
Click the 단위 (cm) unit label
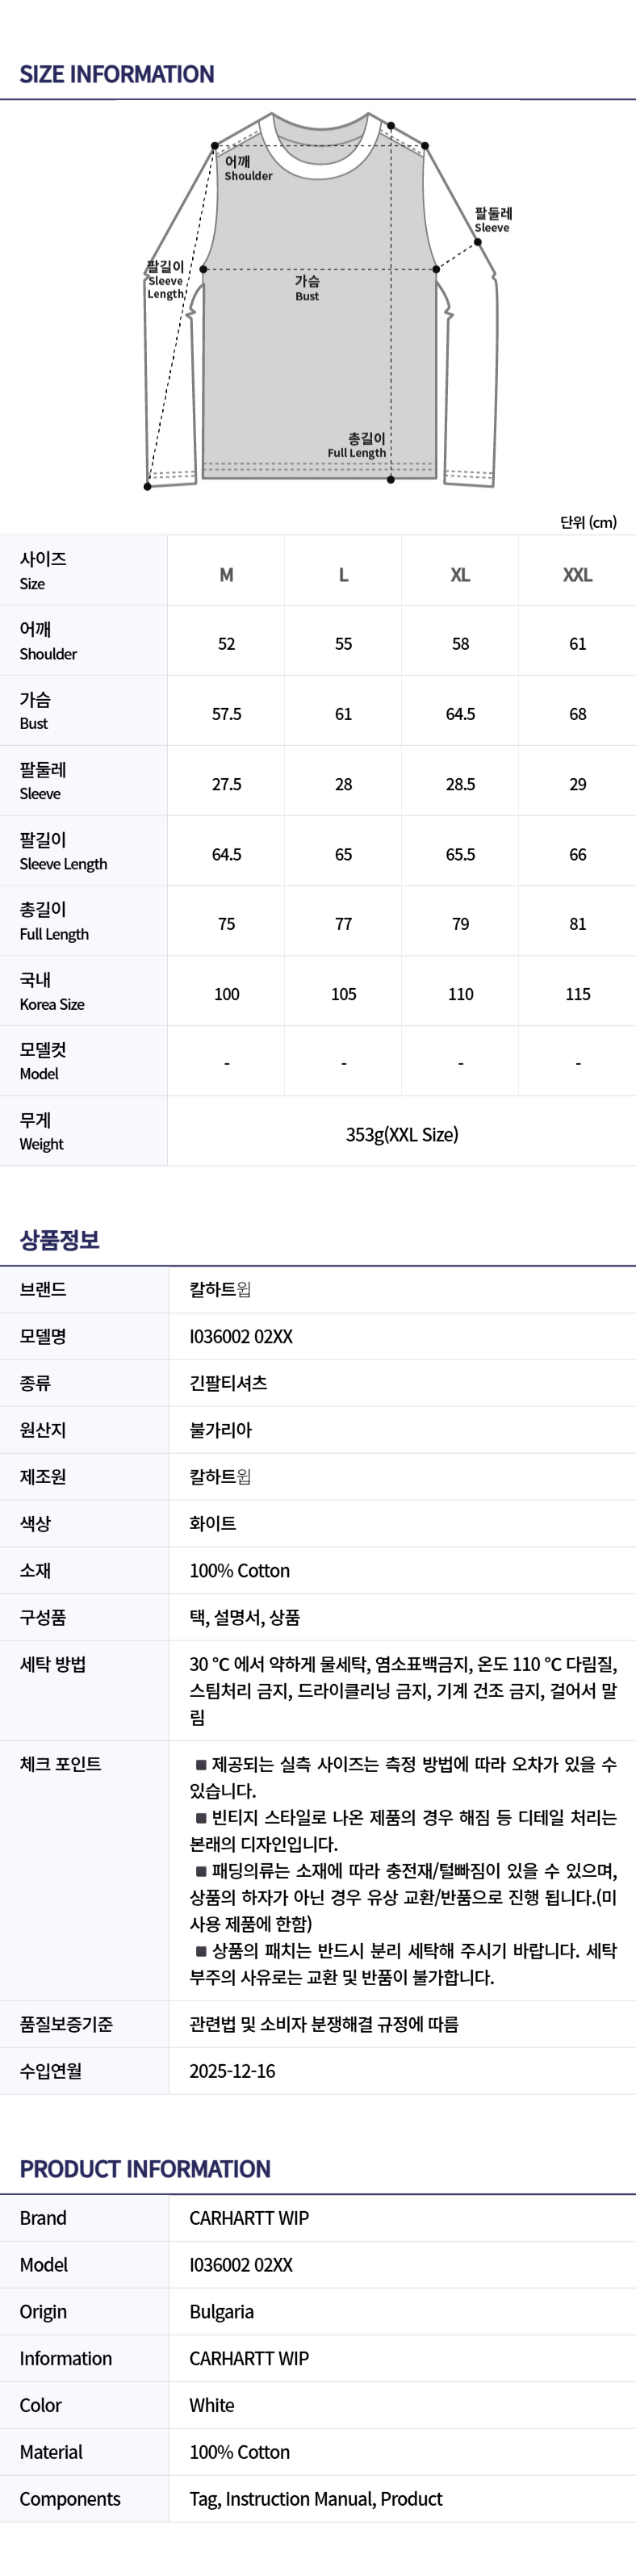tap(588, 522)
